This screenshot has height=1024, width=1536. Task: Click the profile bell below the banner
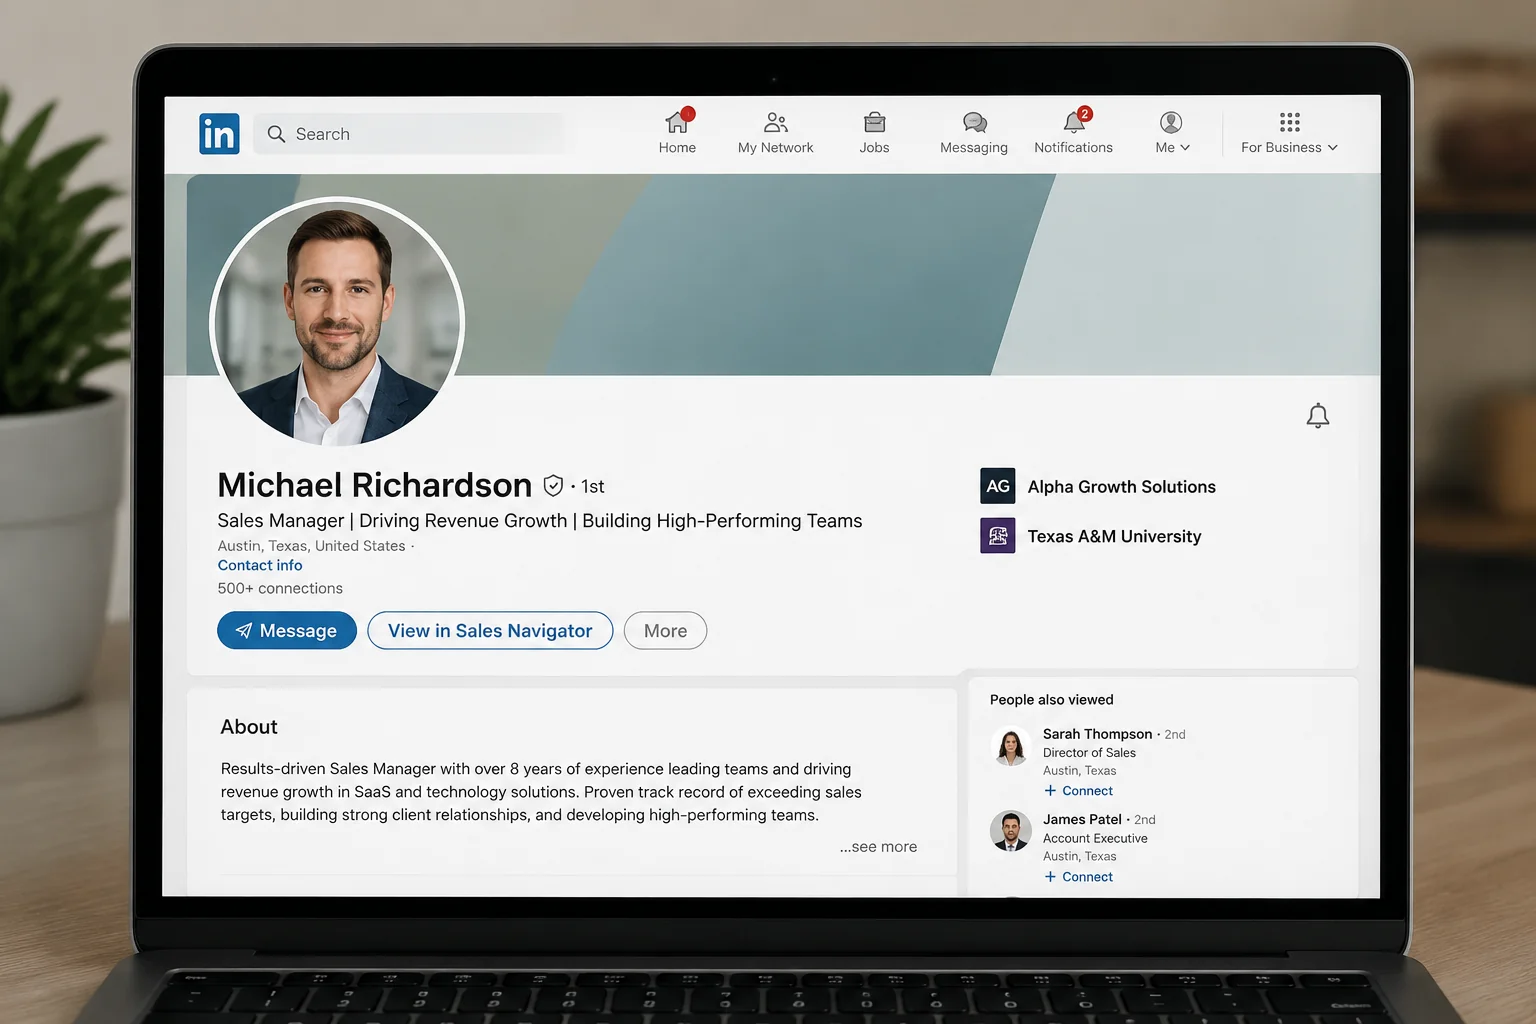click(x=1318, y=415)
